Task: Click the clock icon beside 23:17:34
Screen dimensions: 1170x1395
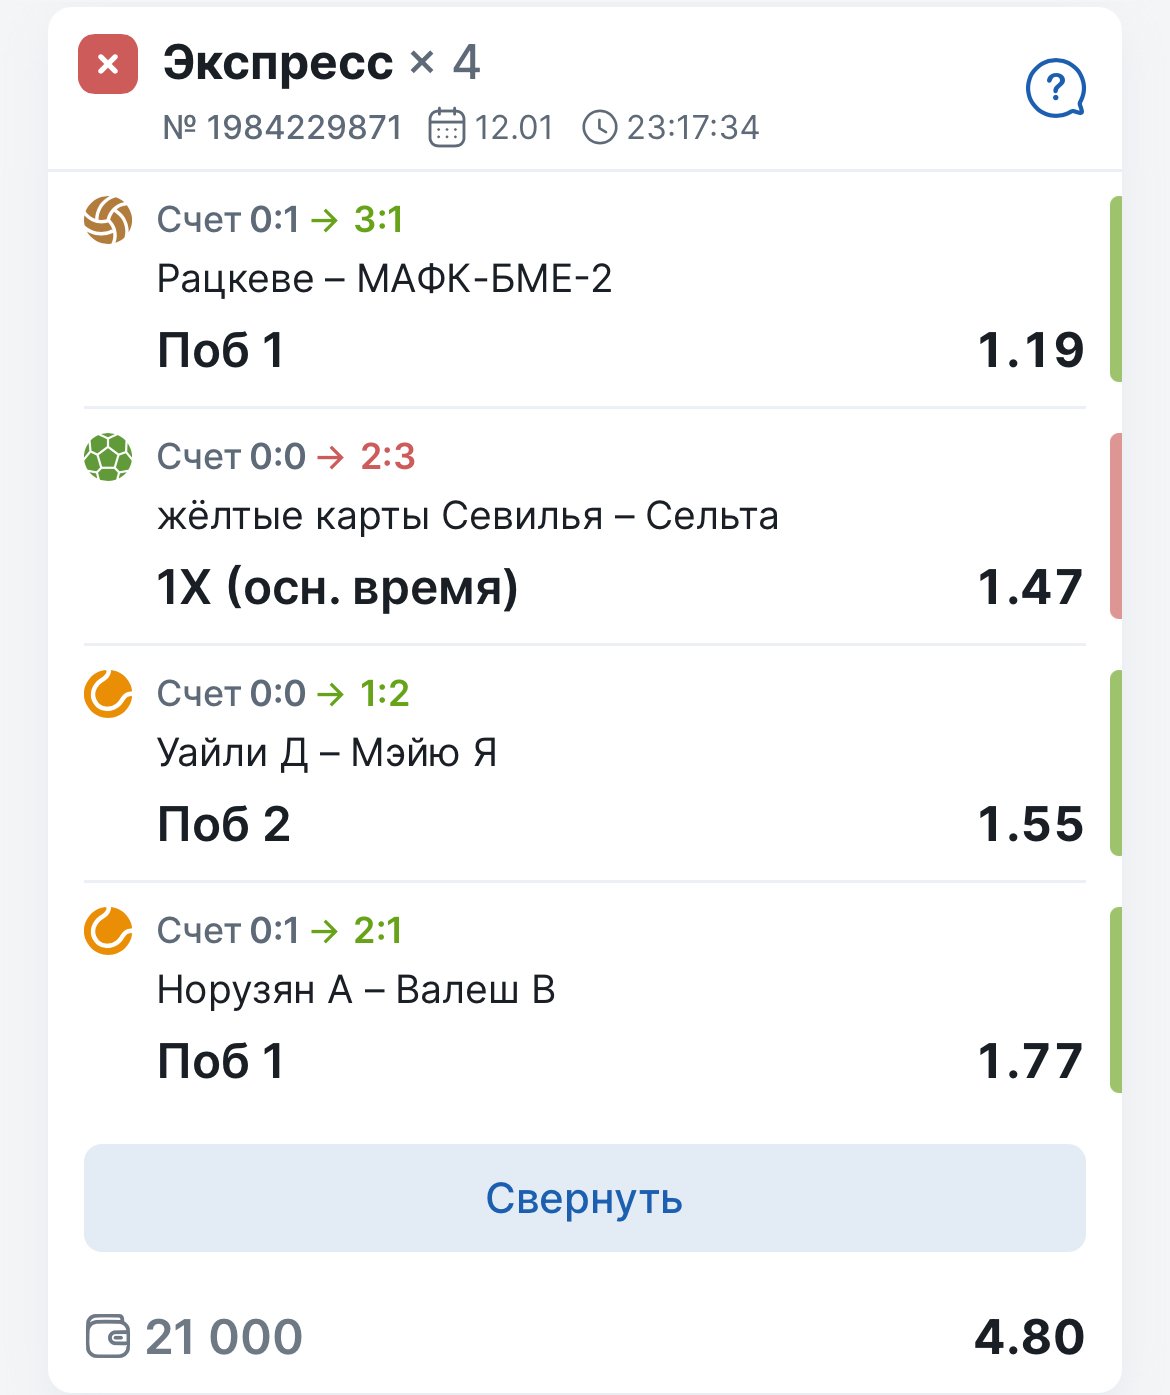Action: (x=599, y=128)
